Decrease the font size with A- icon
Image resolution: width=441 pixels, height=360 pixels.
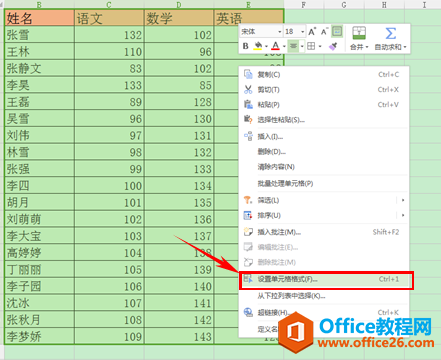324,32
